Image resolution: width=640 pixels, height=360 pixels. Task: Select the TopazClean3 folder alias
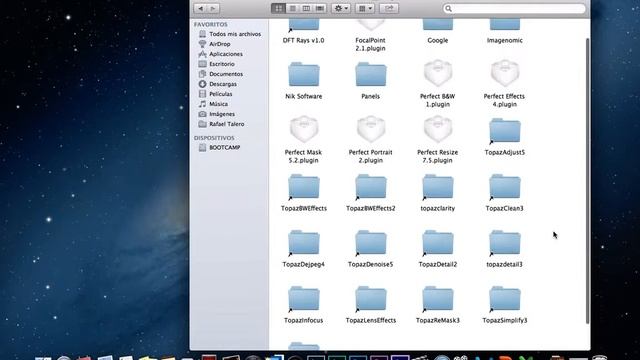(504, 186)
